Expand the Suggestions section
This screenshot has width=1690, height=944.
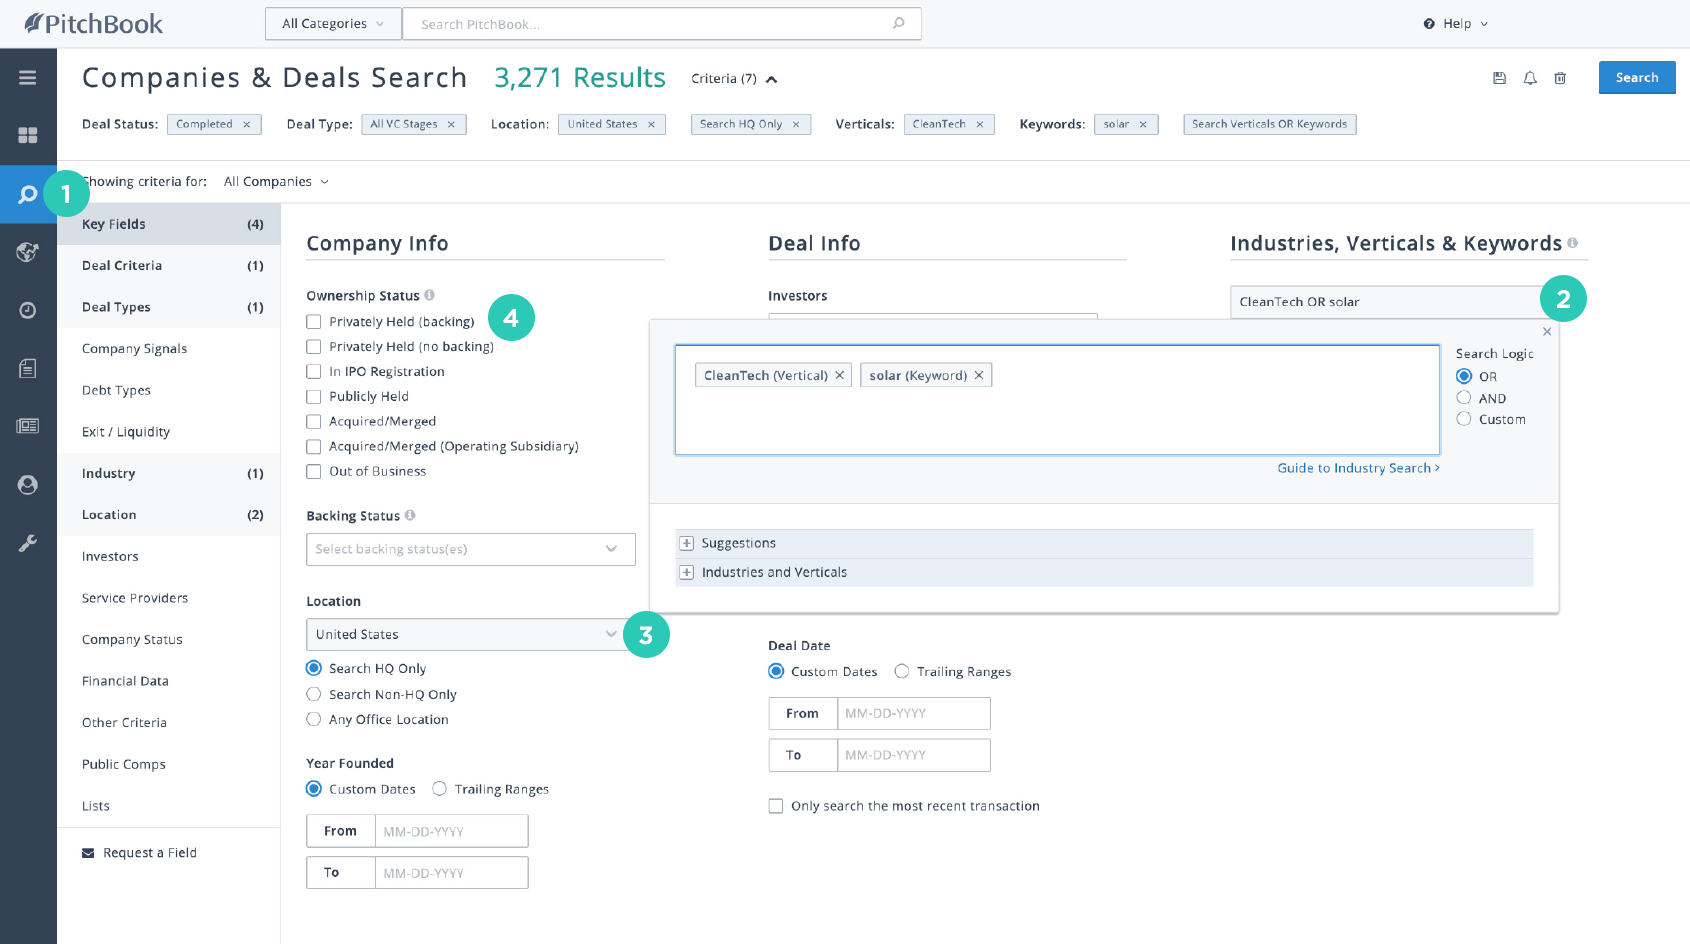tap(686, 543)
